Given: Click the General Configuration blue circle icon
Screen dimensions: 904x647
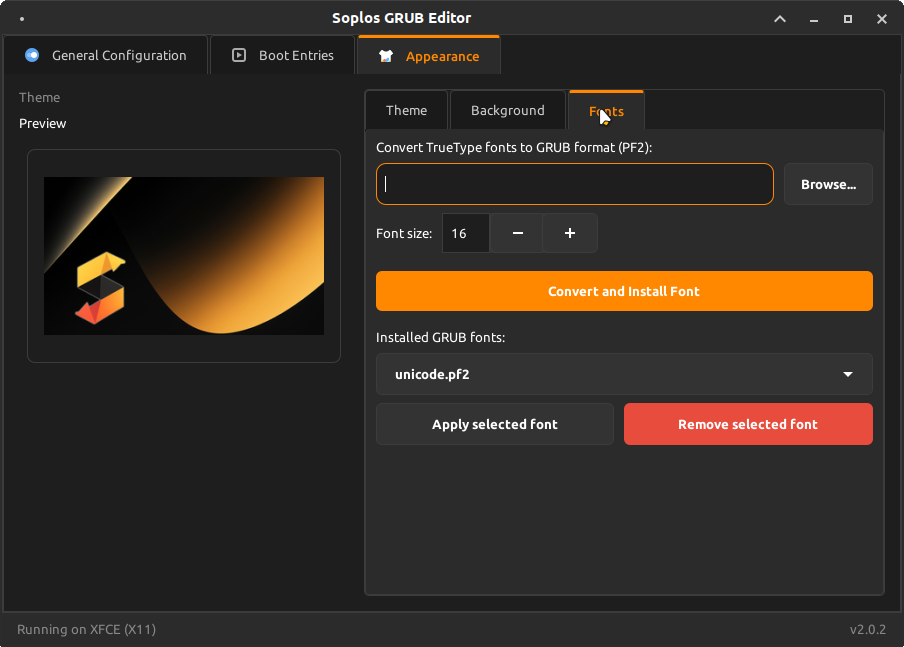Looking at the screenshot, I should [x=32, y=55].
